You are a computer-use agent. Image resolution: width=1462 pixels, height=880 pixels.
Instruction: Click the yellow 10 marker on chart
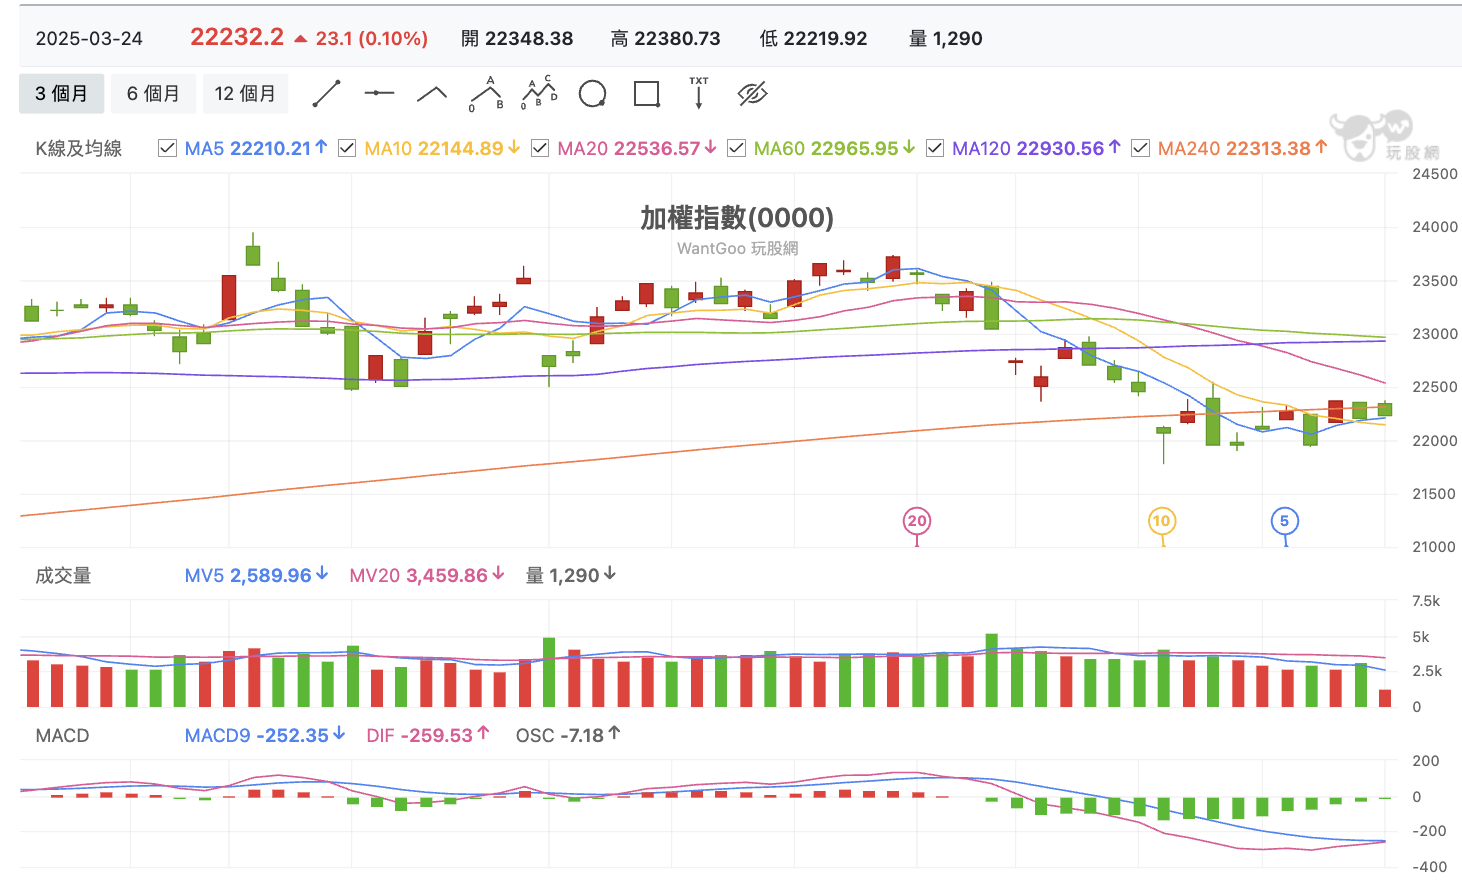point(1161,521)
